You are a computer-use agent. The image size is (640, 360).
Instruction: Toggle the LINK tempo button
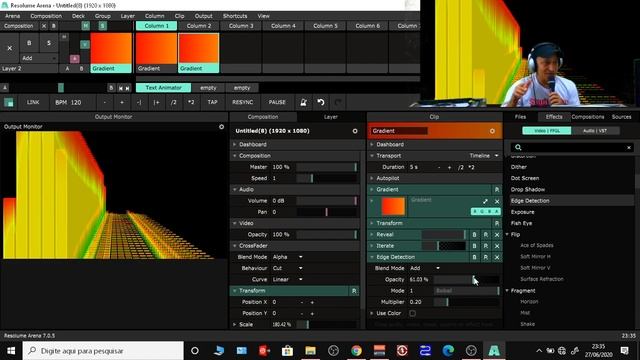coord(33,102)
